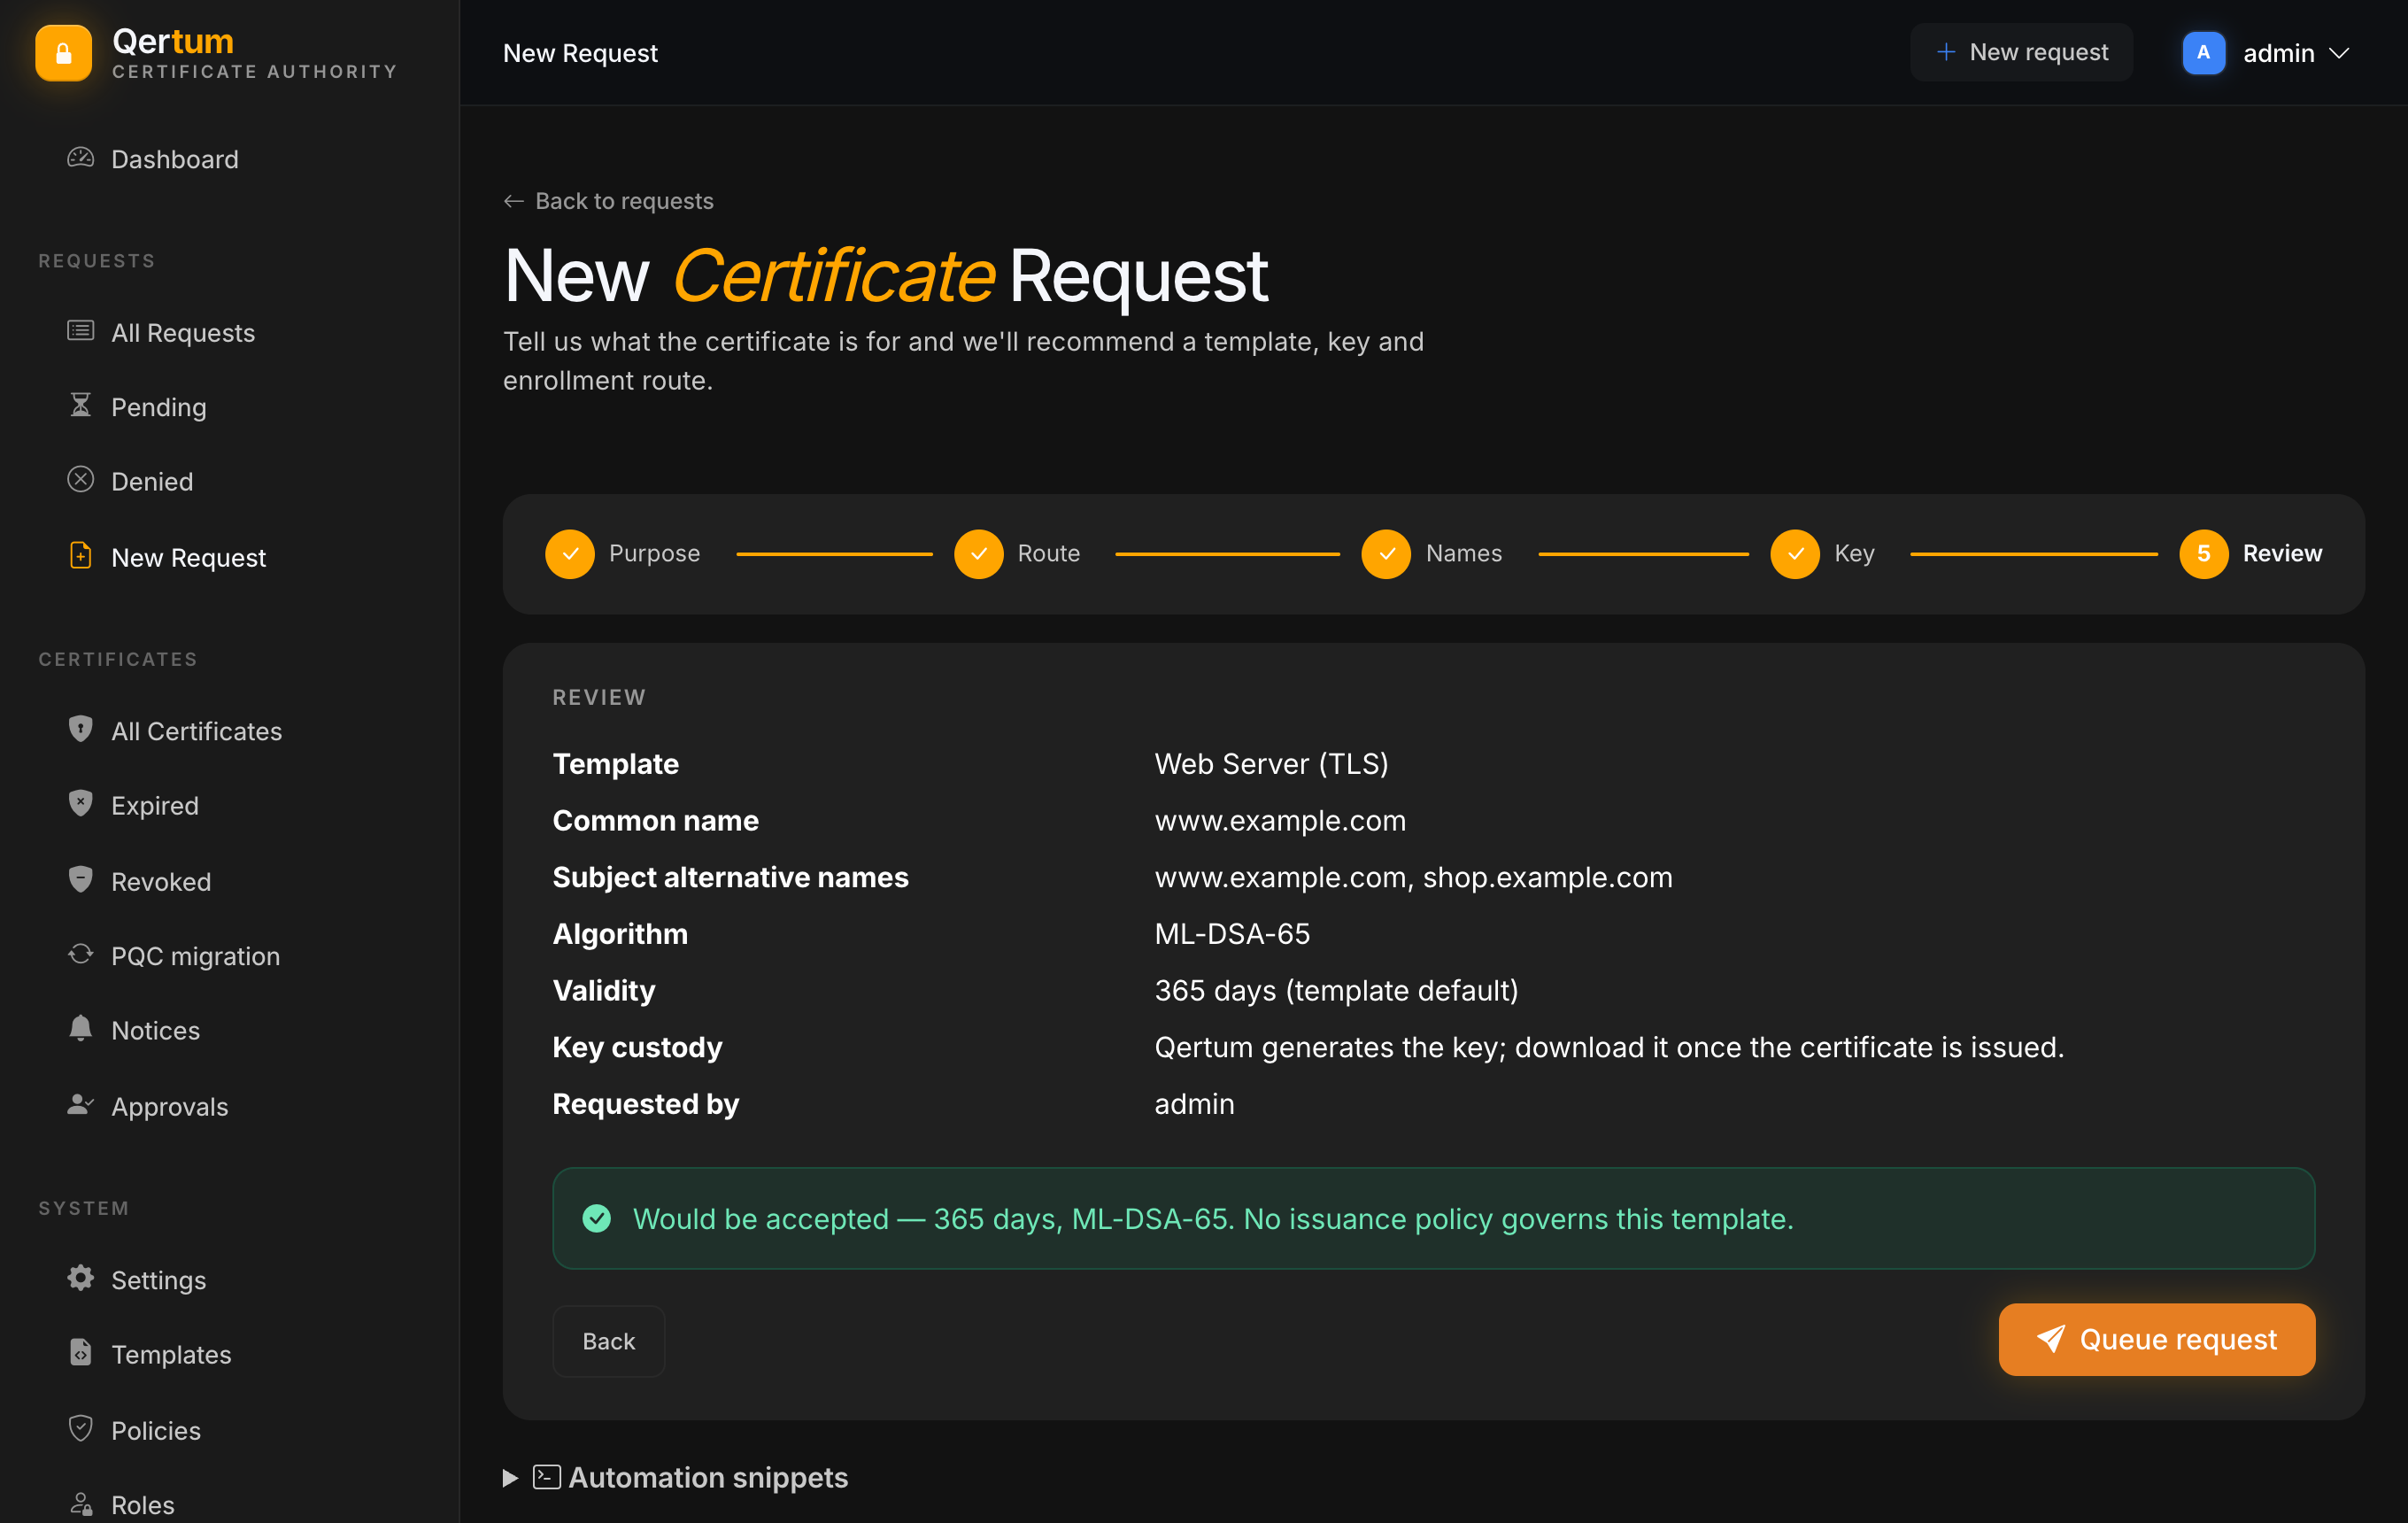This screenshot has height=1523, width=2408.
Task: Click the Revoked shield icon
Action: 81,880
